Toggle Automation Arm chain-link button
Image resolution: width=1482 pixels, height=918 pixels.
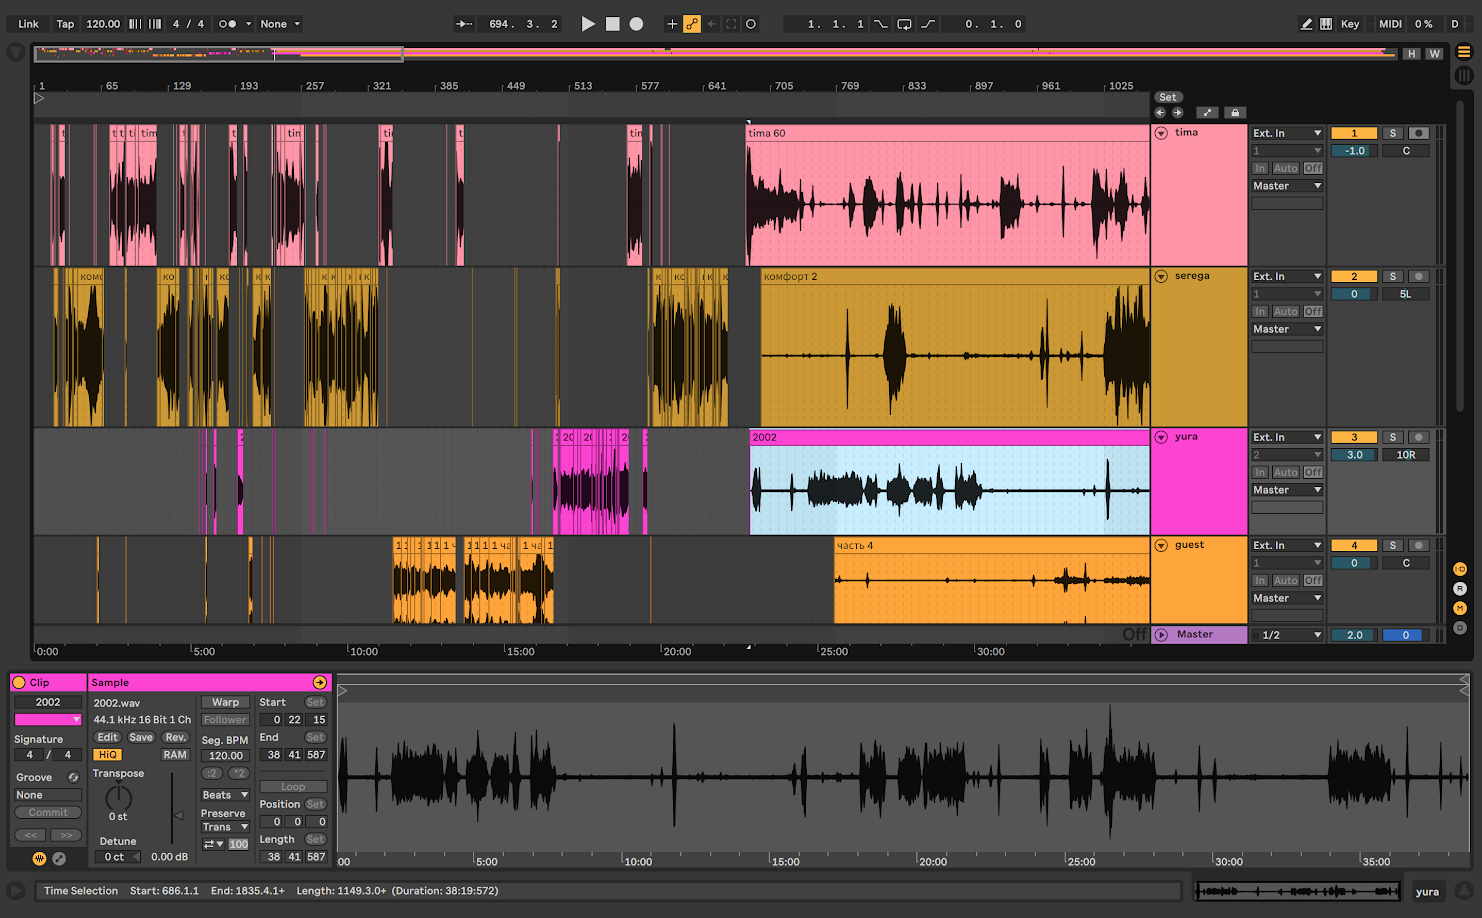[692, 24]
